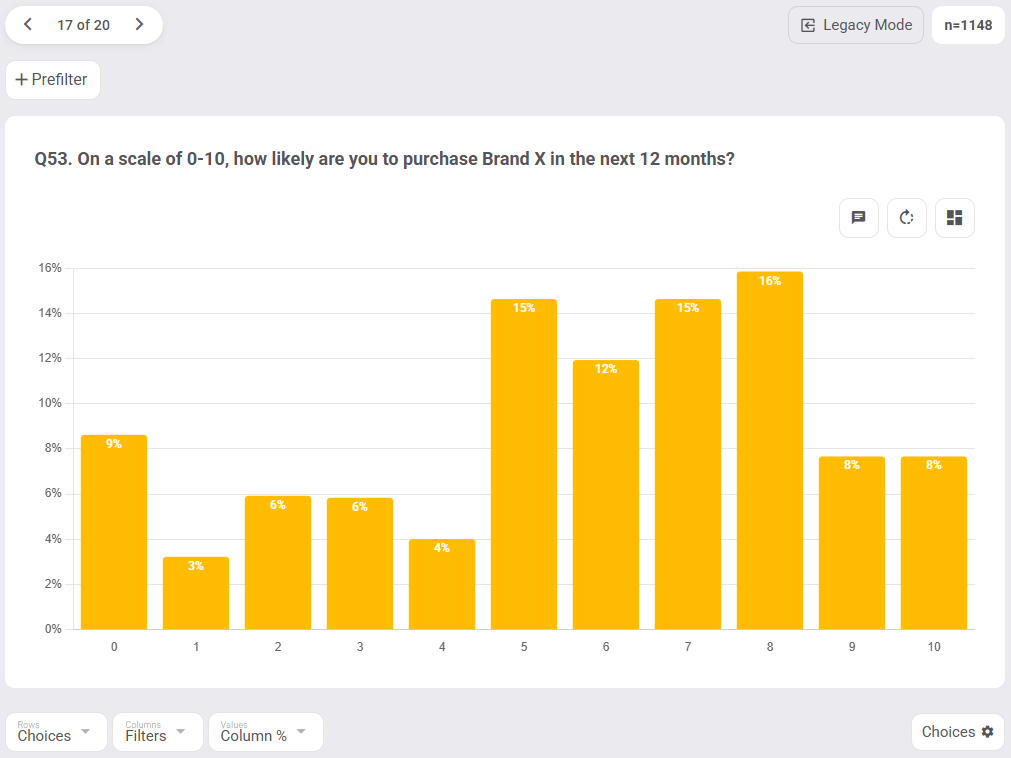Open the comment annotation icon
Viewport: 1011px width, 758px height.
click(x=858, y=218)
